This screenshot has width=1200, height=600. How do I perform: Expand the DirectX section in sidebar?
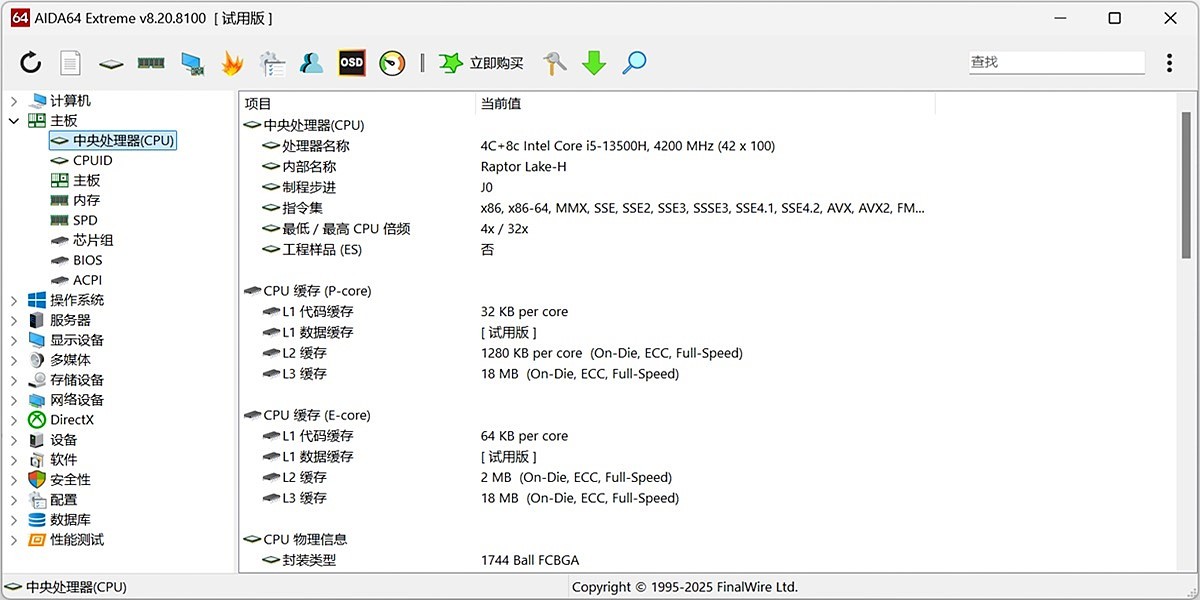(x=13, y=419)
